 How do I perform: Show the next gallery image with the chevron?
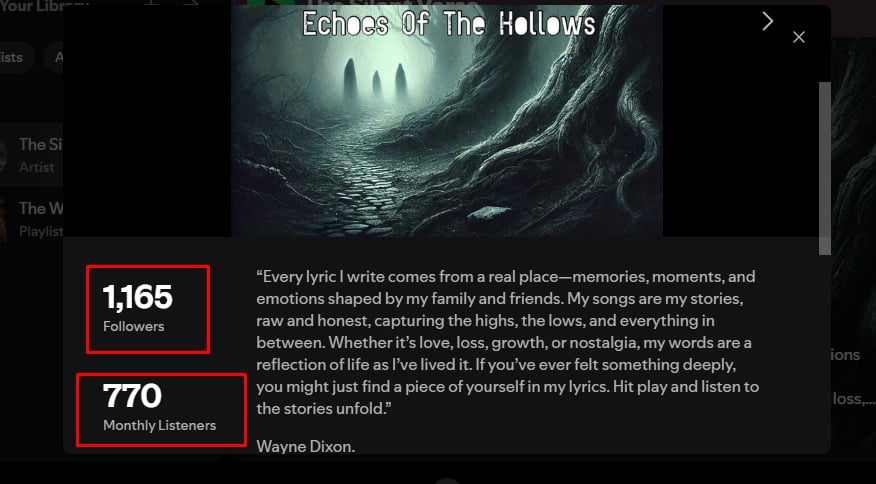[768, 21]
